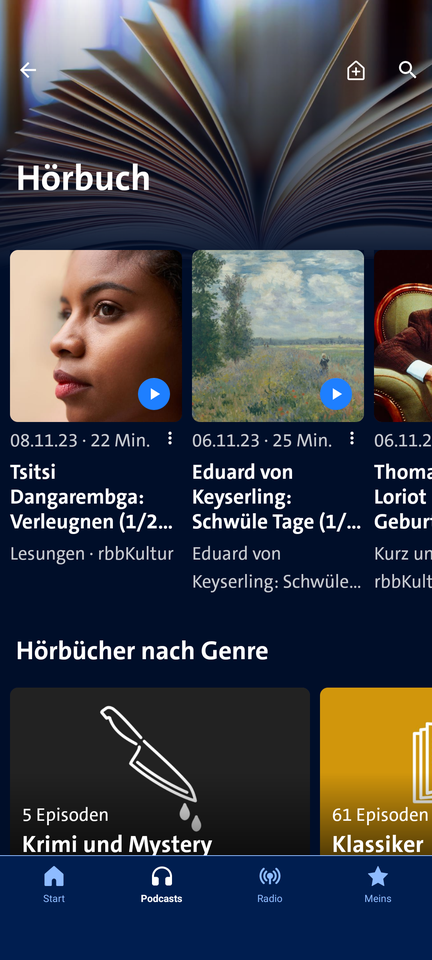Viewport: 432px width, 960px height.
Task: Tap the Hörbücher nach Genre heading
Action: coord(142,651)
